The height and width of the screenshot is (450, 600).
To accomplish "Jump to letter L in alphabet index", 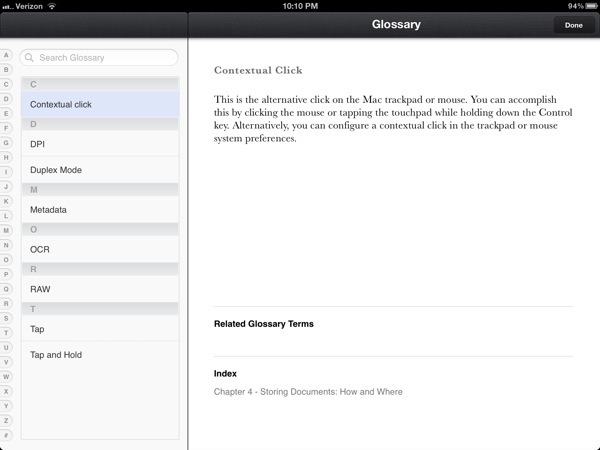I will pyautogui.click(x=6, y=216).
